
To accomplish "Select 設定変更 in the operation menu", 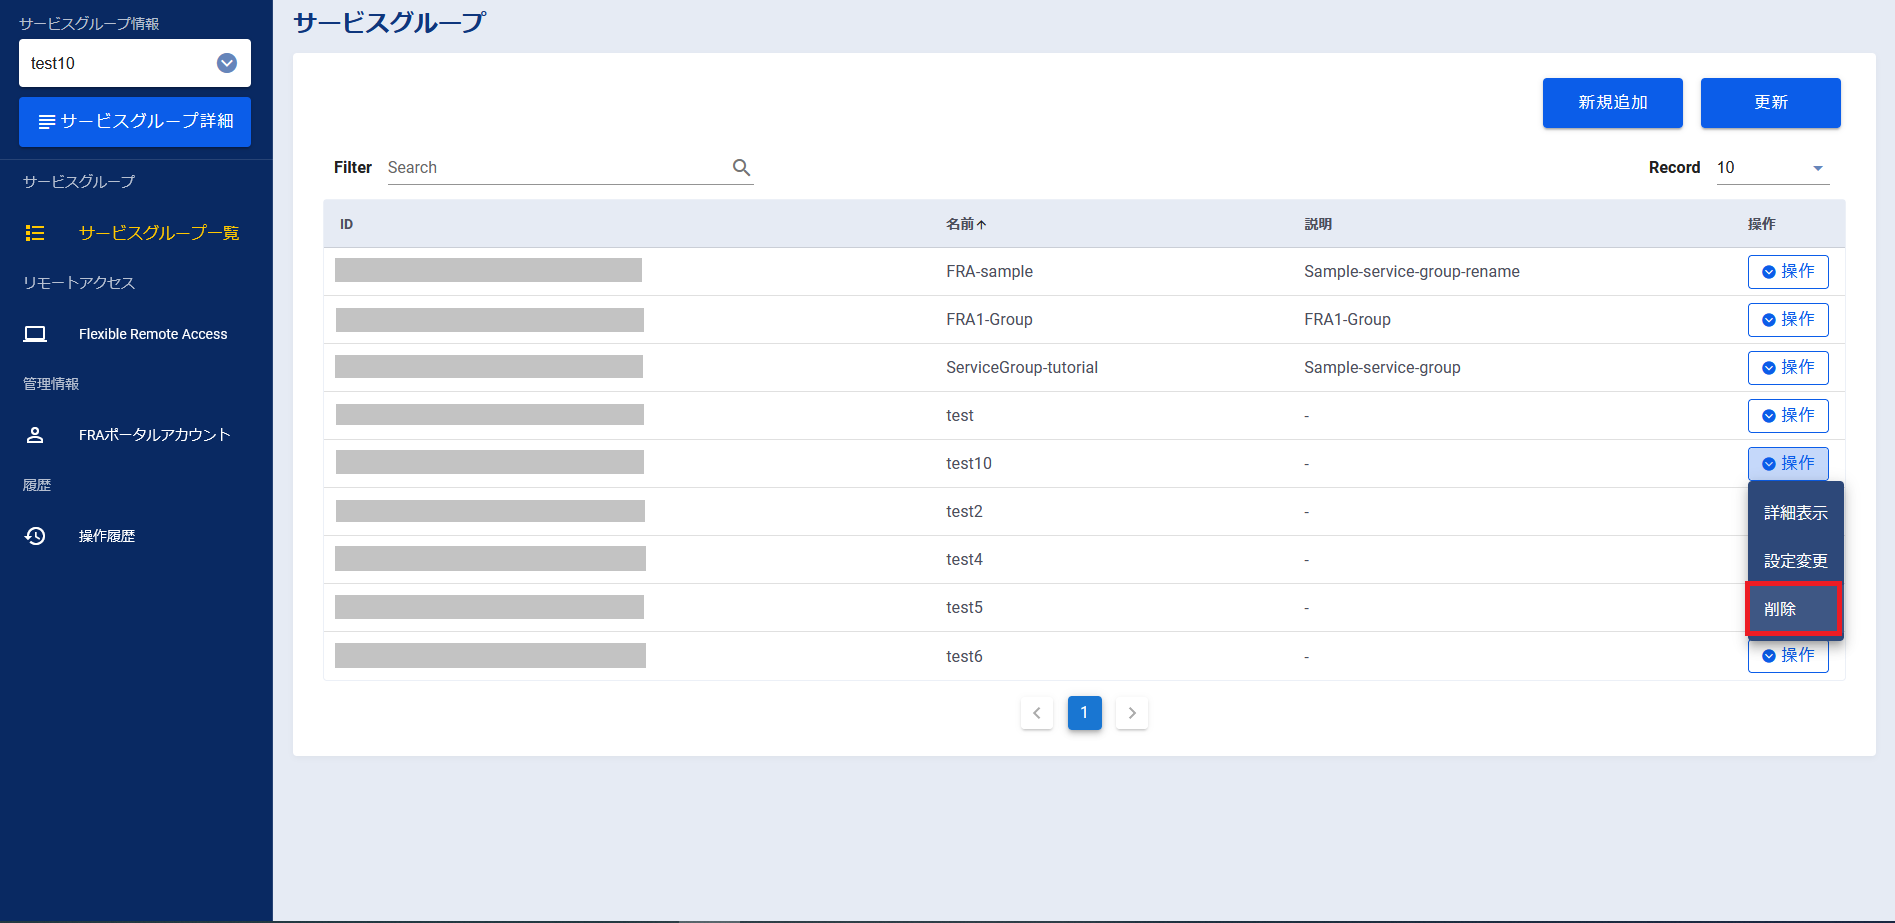I will pos(1795,561).
